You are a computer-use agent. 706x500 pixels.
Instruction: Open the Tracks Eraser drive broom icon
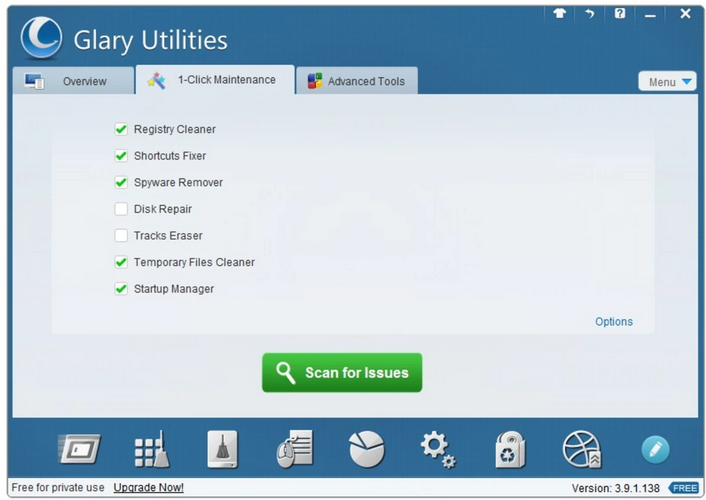coord(222,450)
